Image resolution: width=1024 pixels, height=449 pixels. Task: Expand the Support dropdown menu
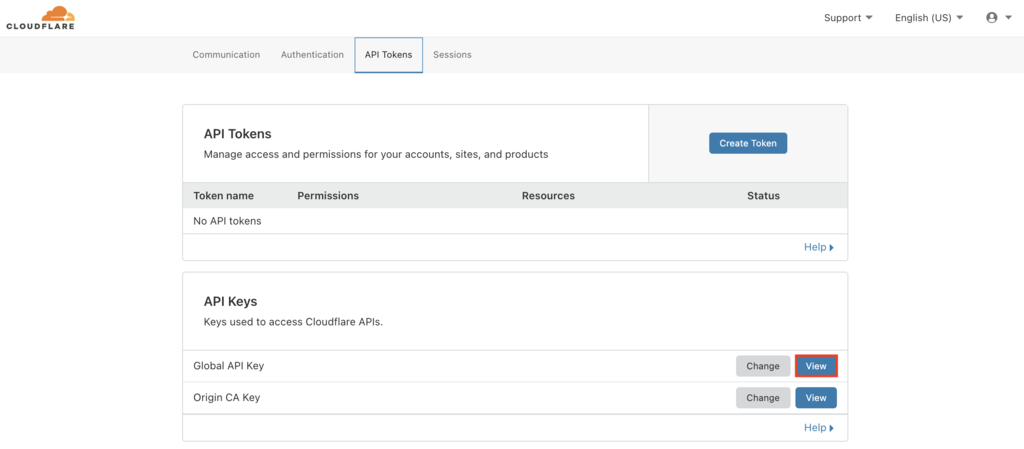click(x=848, y=18)
